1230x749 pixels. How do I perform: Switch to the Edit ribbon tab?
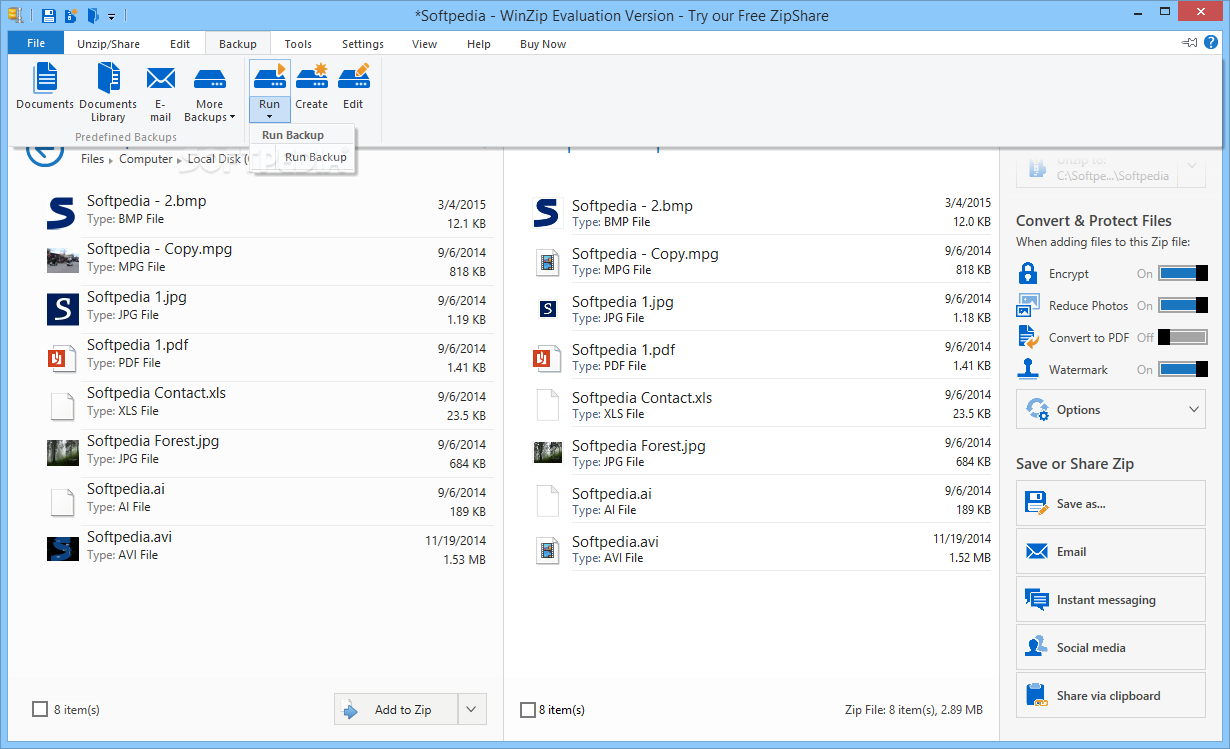[x=180, y=44]
